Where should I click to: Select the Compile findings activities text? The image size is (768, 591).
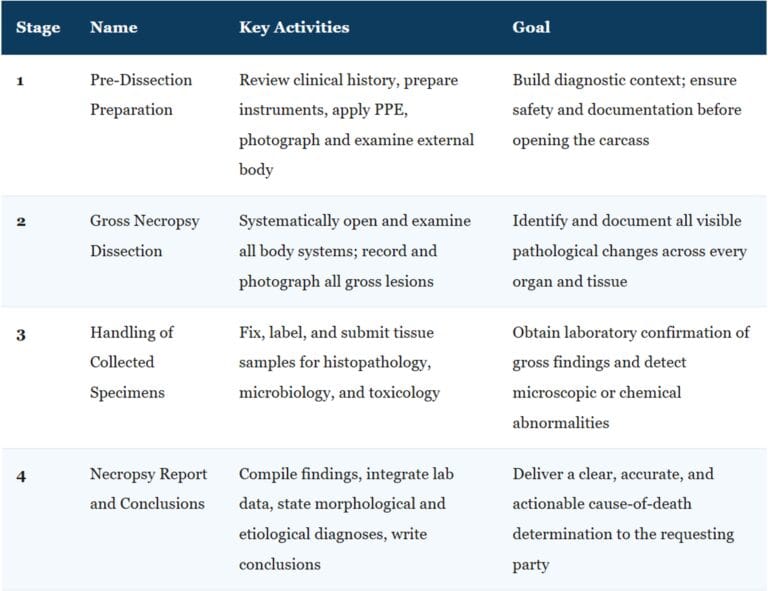click(x=346, y=519)
